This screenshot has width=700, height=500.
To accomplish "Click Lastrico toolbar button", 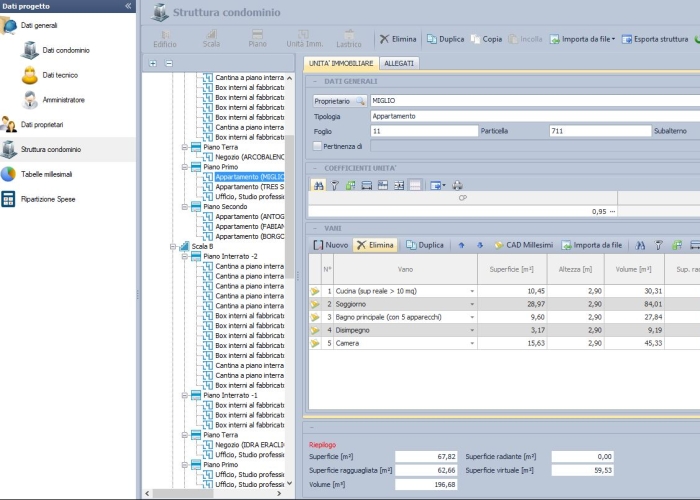I will [349, 39].
